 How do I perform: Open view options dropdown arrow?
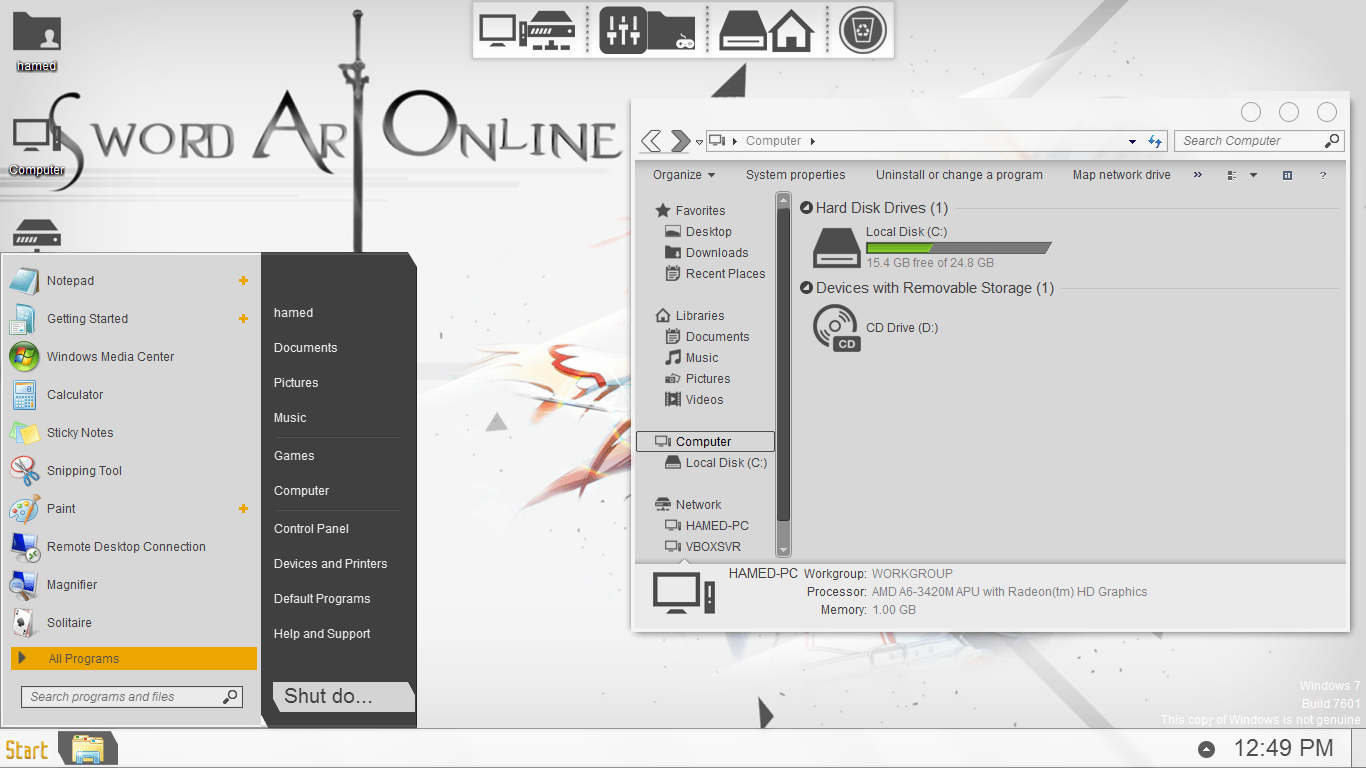[x=1253, y=175]
